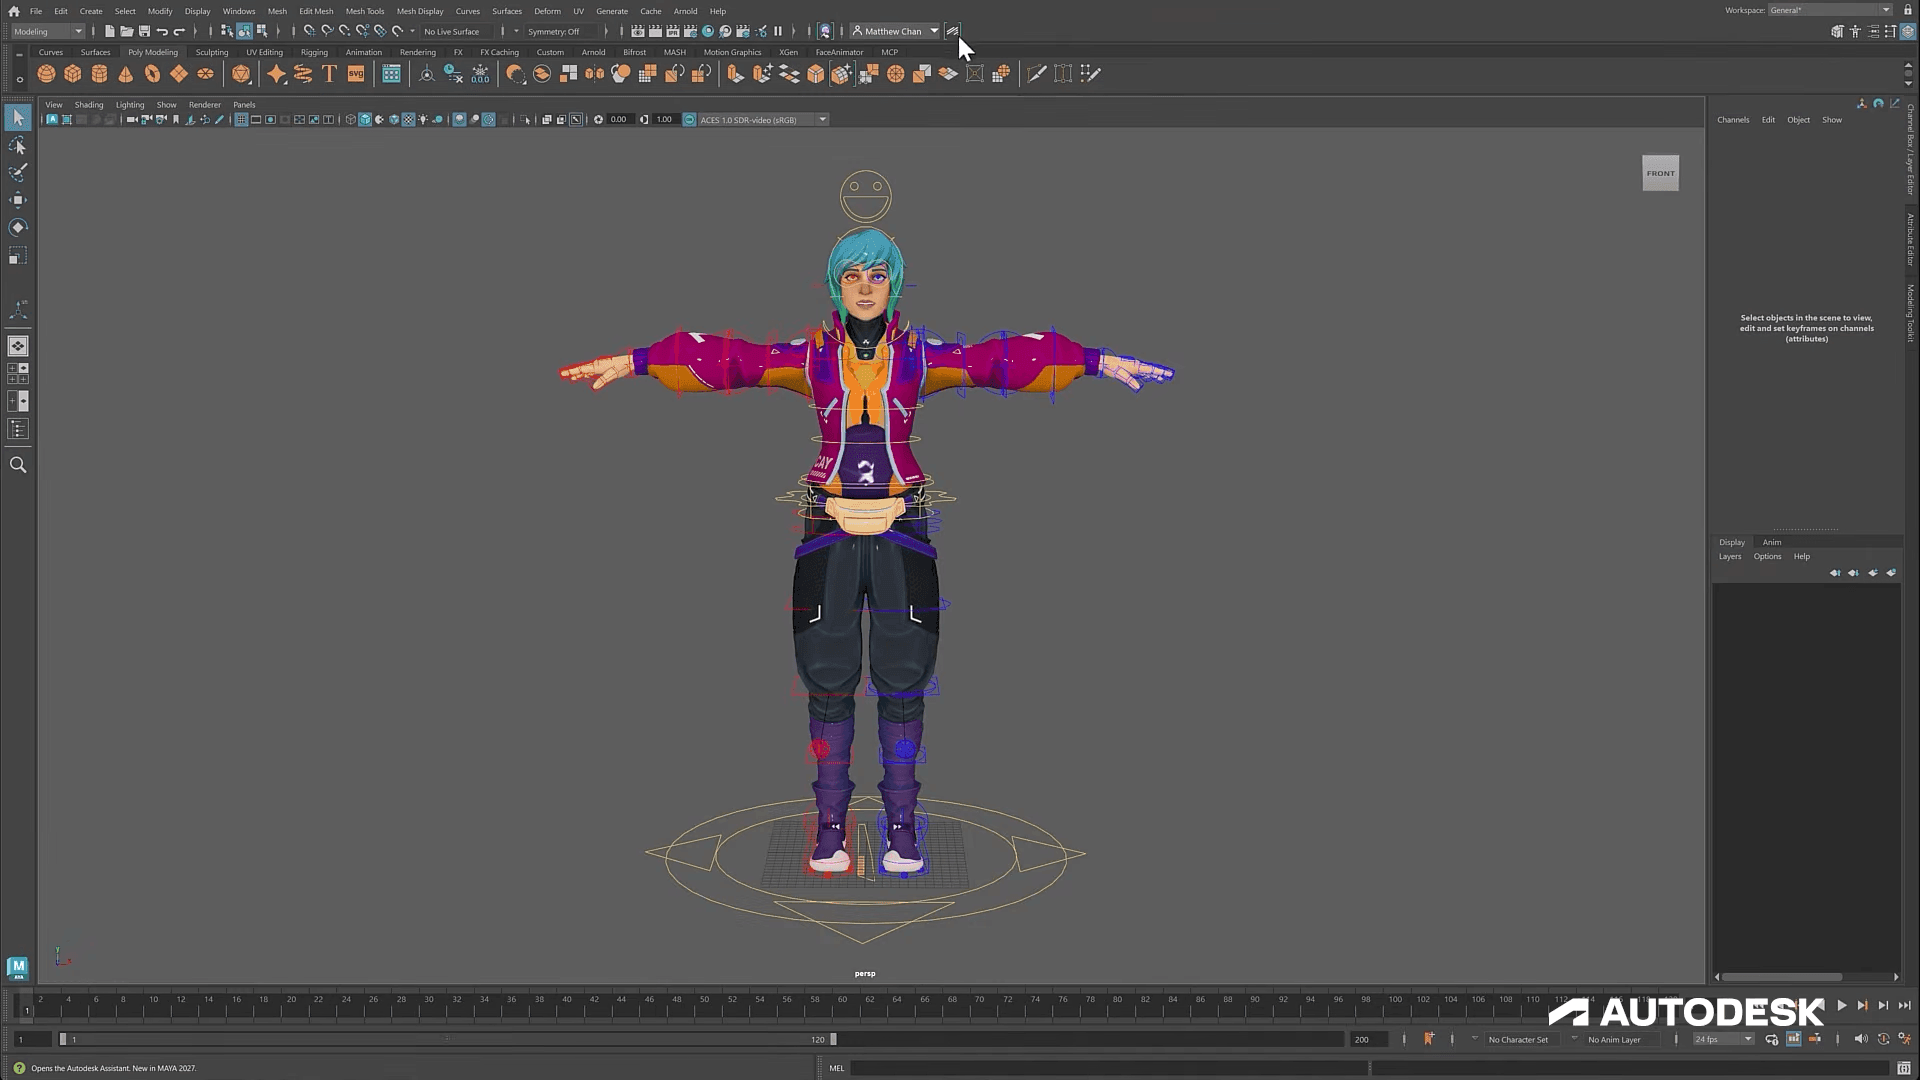Viewport: 1920px width, 1080px height.
Task: Click the layer editor horizontal scrollbar
Action: coord(1782,977)
